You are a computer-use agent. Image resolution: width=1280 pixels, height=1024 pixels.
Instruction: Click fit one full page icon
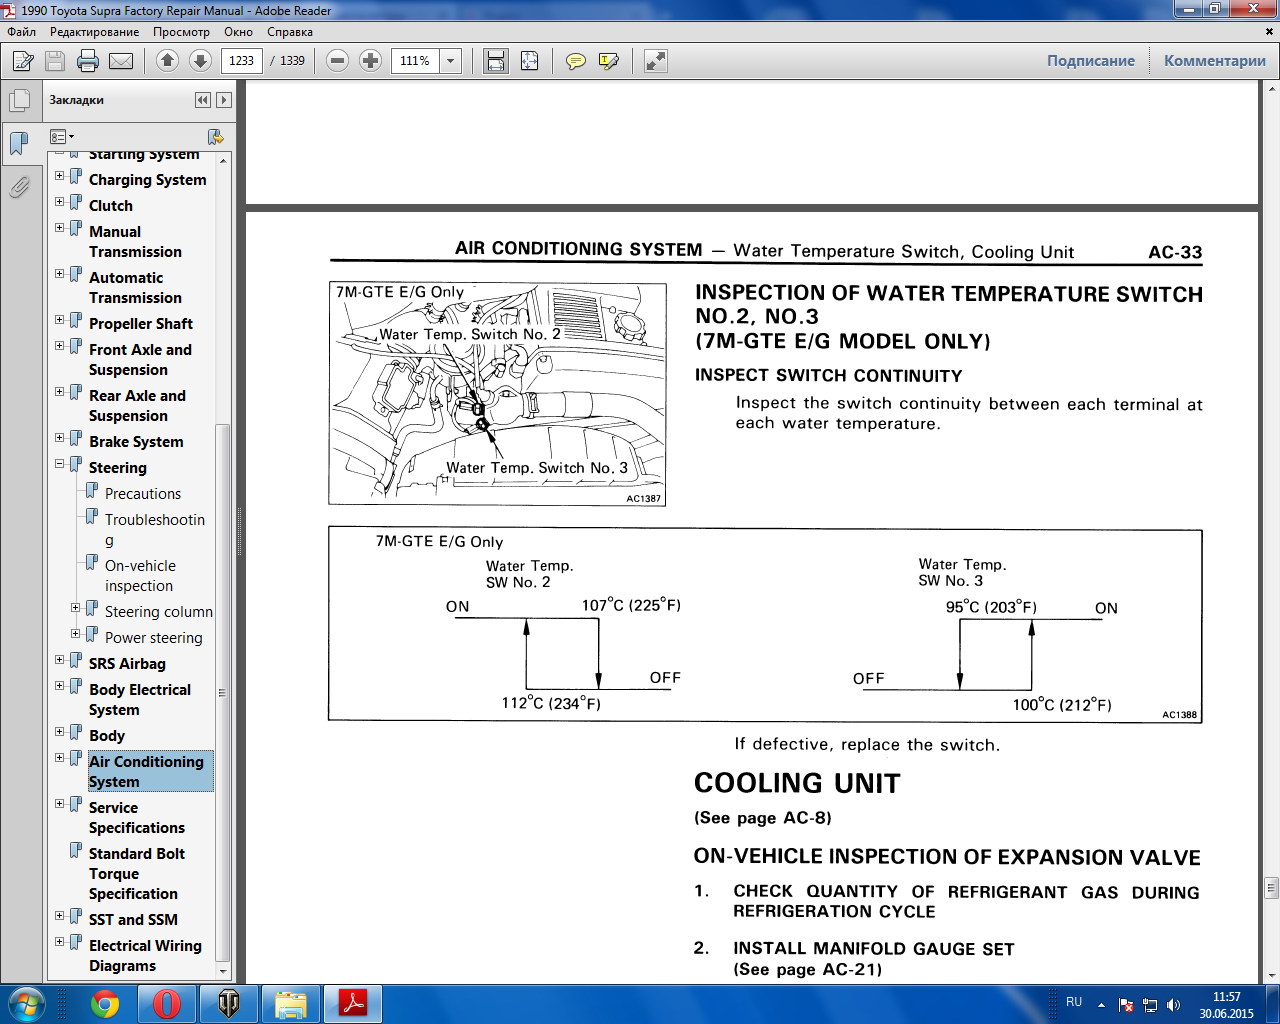pyautogui.click(x=529, y=61)
